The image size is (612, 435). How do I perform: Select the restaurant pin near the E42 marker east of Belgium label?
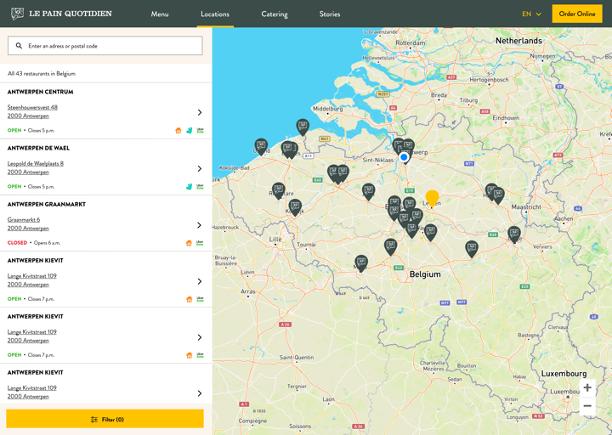coord(471,248)
